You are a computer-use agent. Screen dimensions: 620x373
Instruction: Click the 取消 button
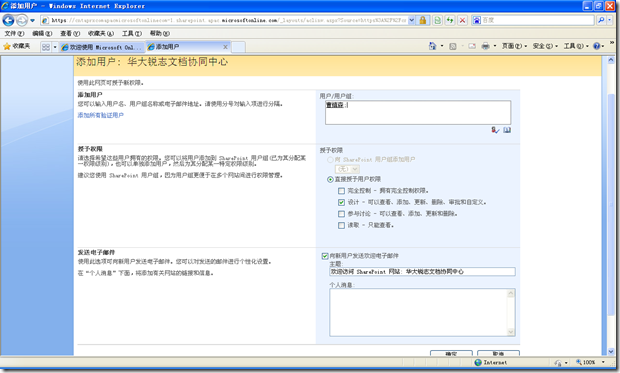coord(498,353)
